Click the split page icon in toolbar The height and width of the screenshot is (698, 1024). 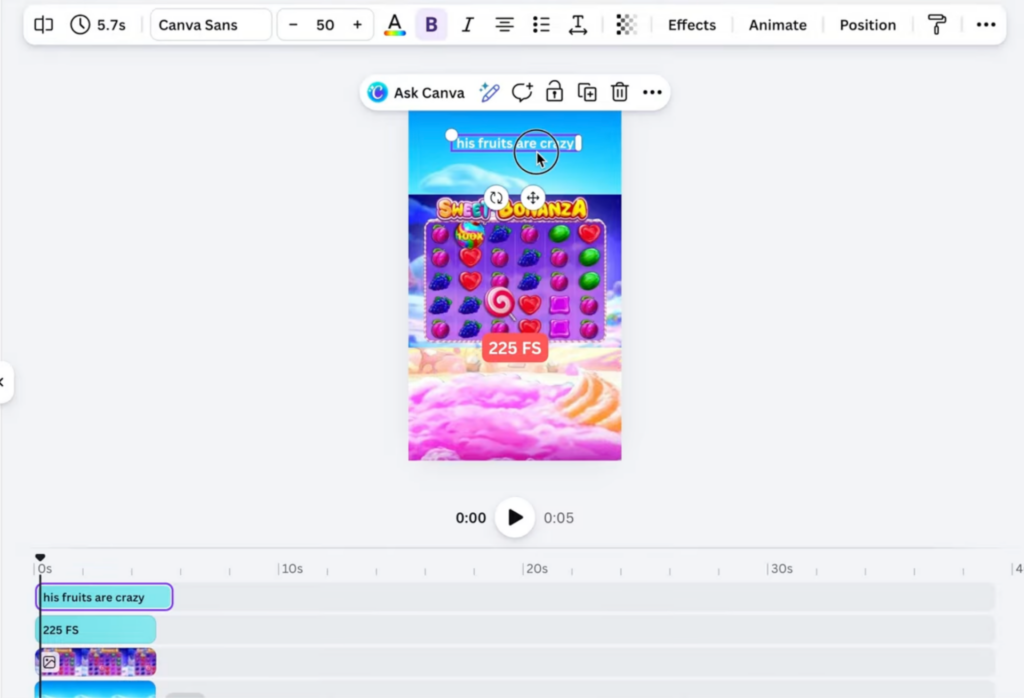(x=44, y=25)
